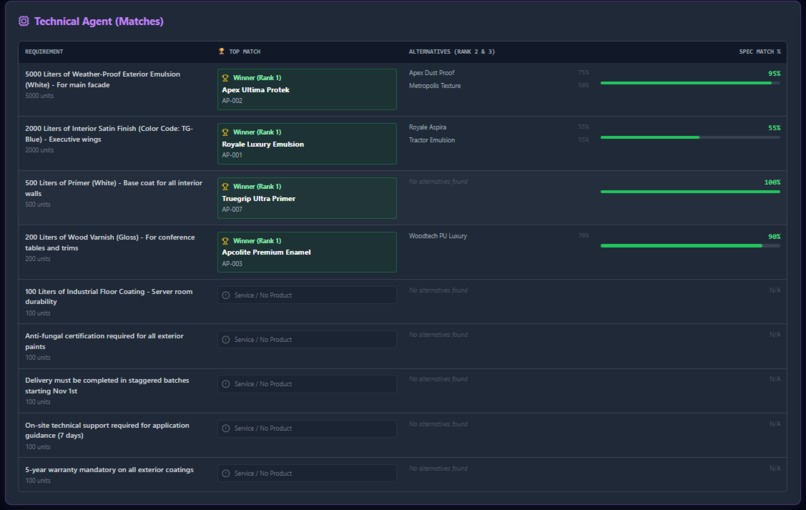The width and height of the screenshot is (806, 510).
Task: Click the 100% spec match progress bar
Action: [x=690, y=192]
